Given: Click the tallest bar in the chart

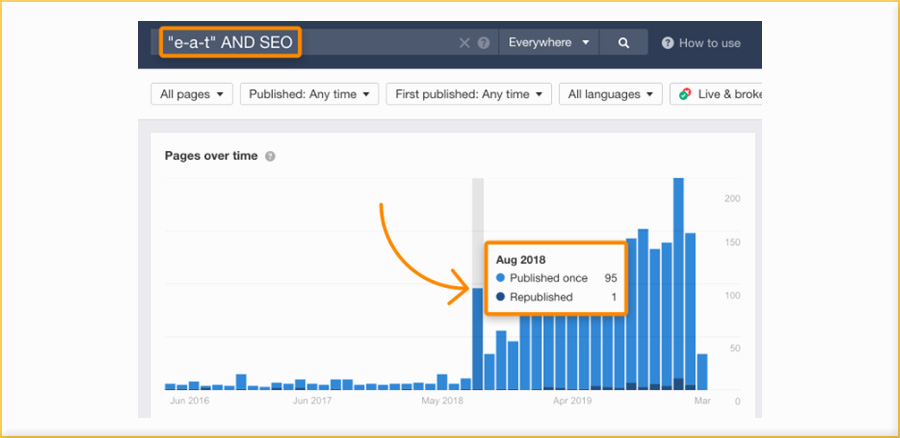Looking at the screenshot, I should (678, 284).
